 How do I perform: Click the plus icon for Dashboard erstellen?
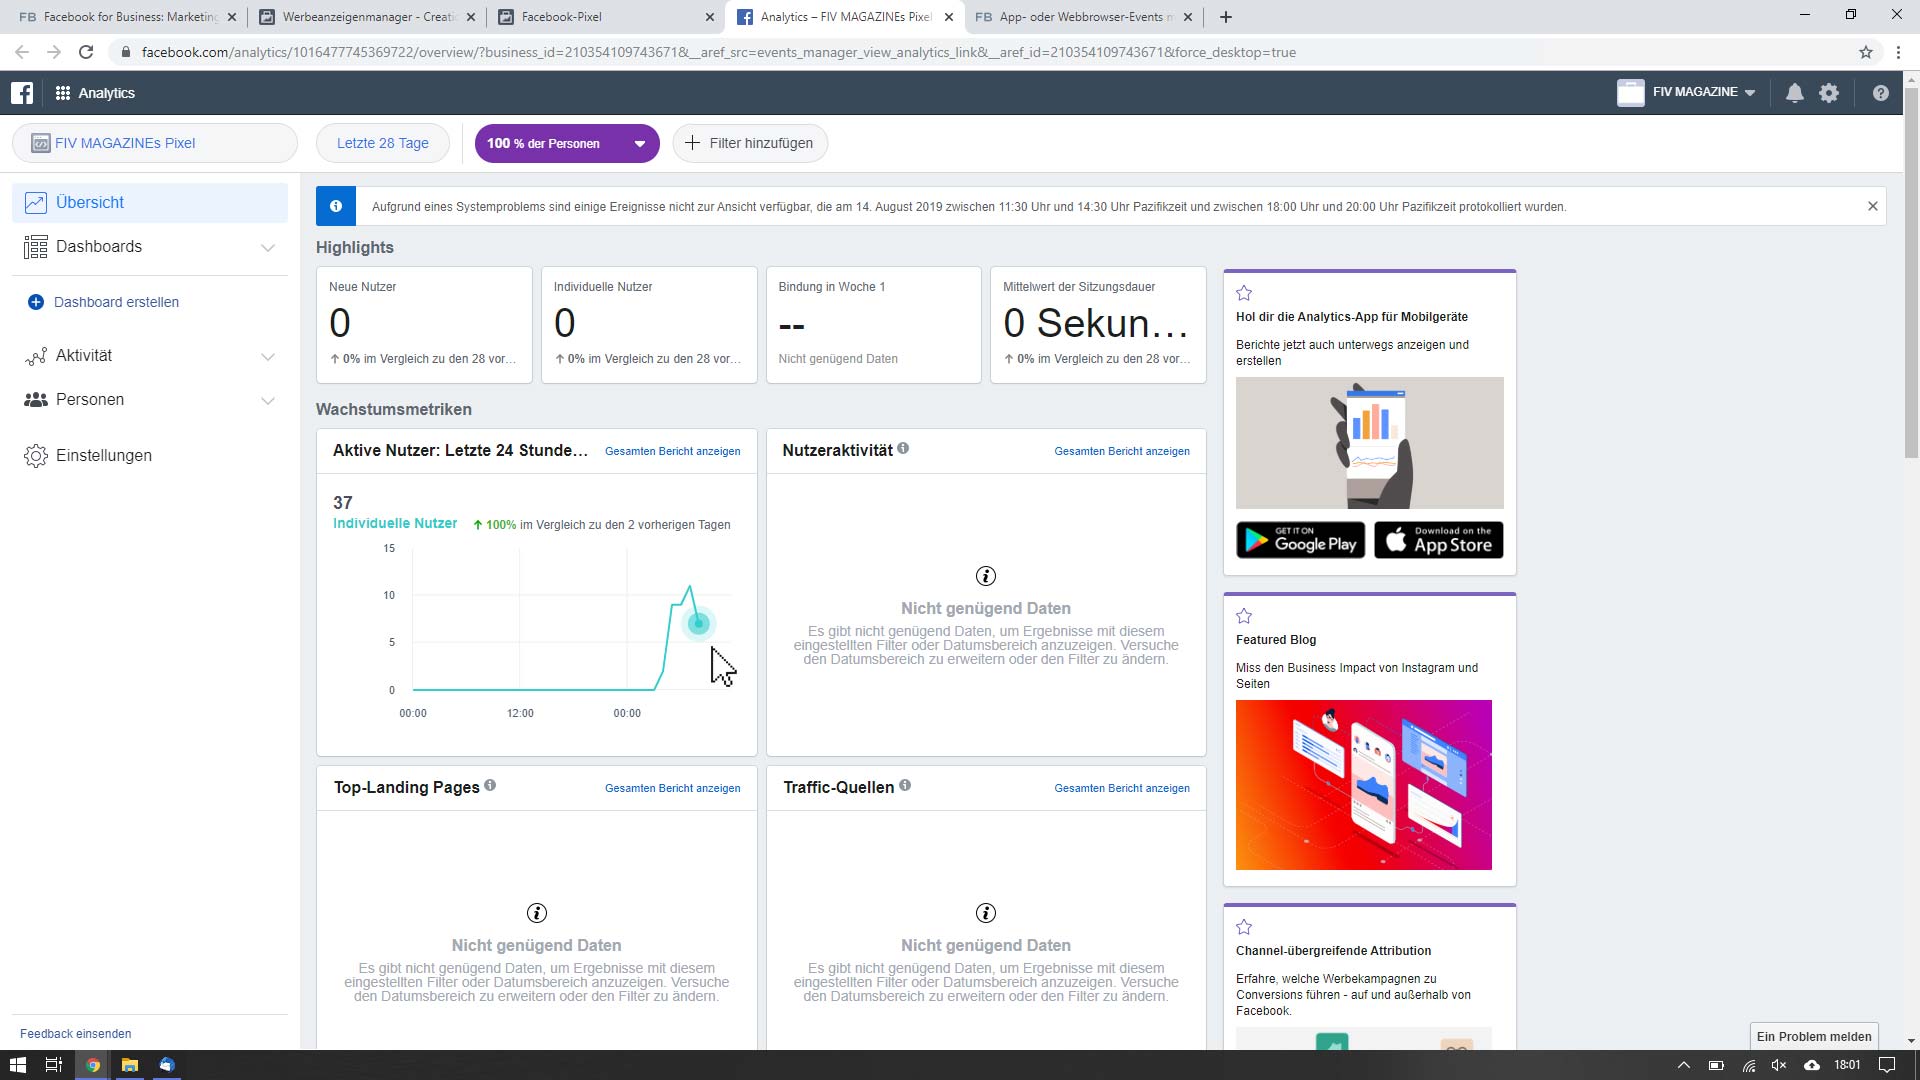(36, 302)
